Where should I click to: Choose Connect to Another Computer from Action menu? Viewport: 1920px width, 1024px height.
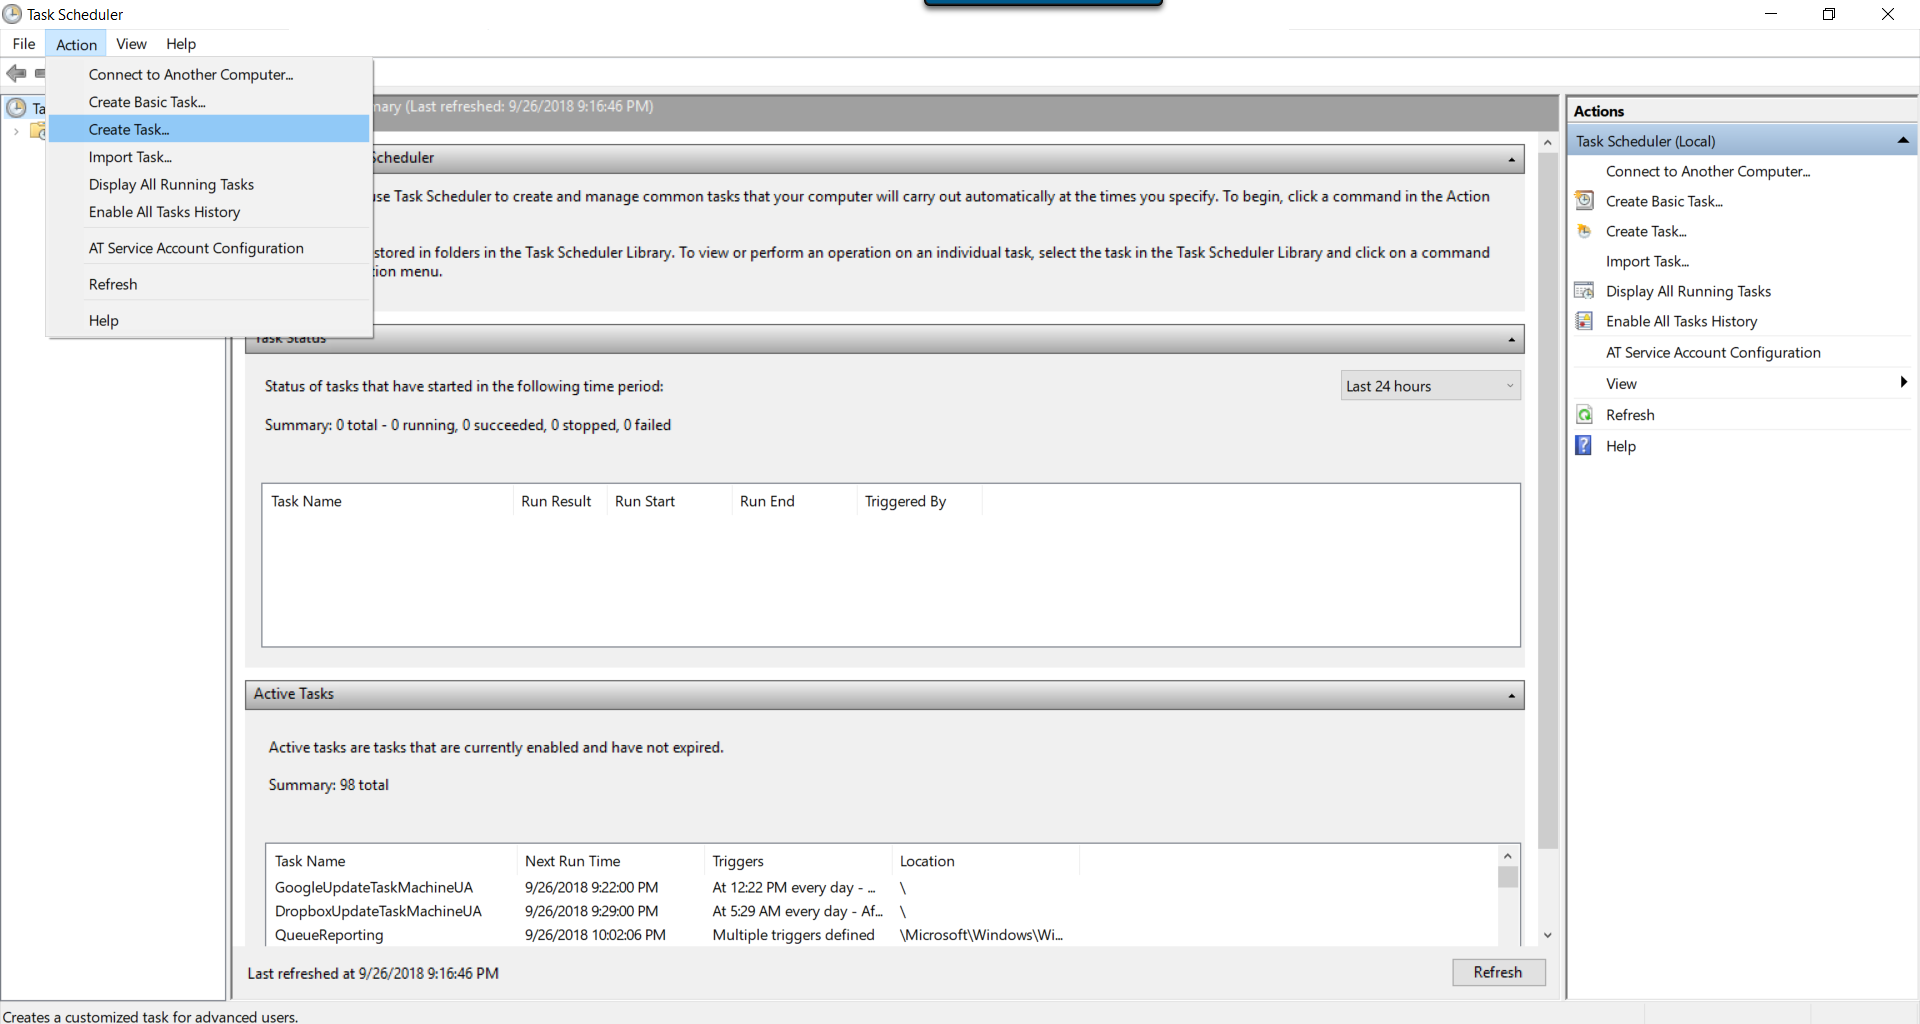point(209,75)
